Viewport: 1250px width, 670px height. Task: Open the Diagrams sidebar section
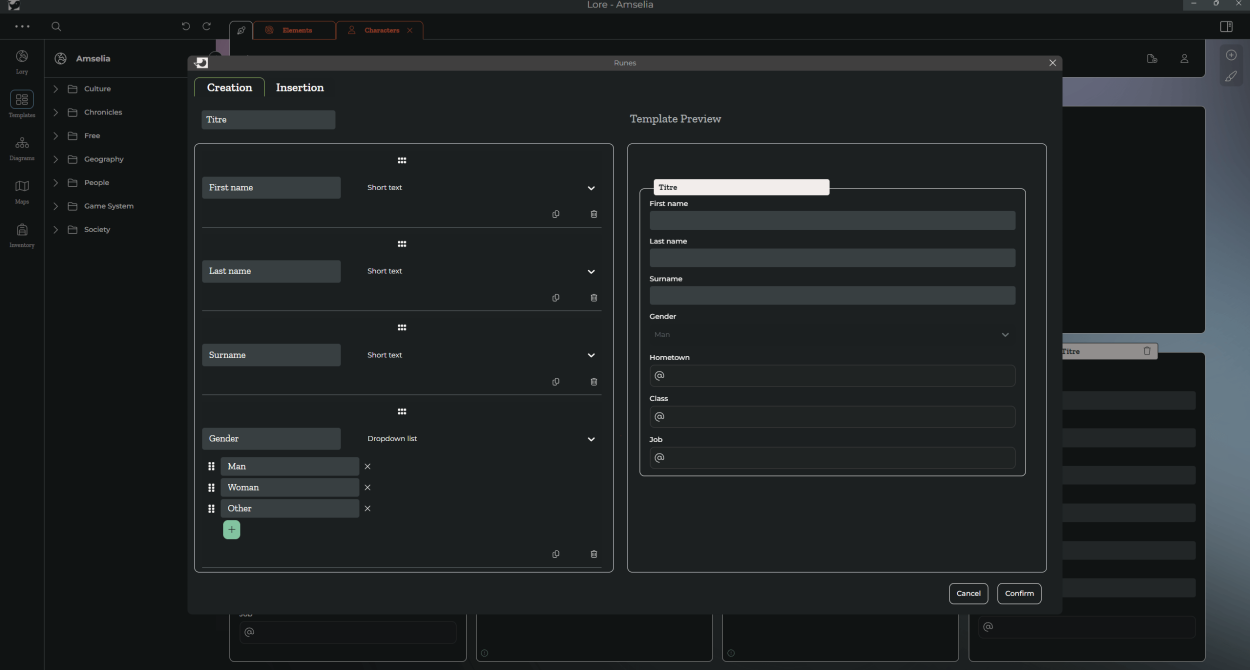click(22, 146)
